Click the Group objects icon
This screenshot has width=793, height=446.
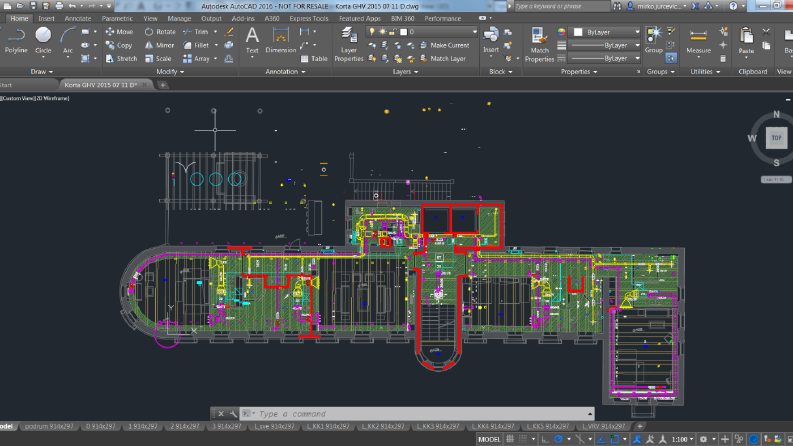653,40
